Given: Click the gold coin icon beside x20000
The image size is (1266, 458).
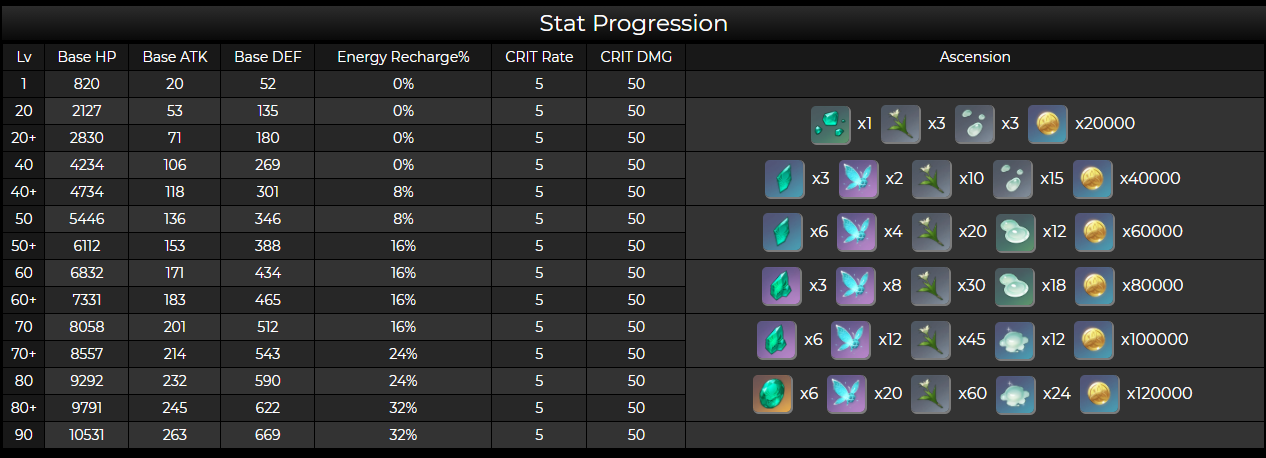Looking at the screenshot, I should point(1048,124).
